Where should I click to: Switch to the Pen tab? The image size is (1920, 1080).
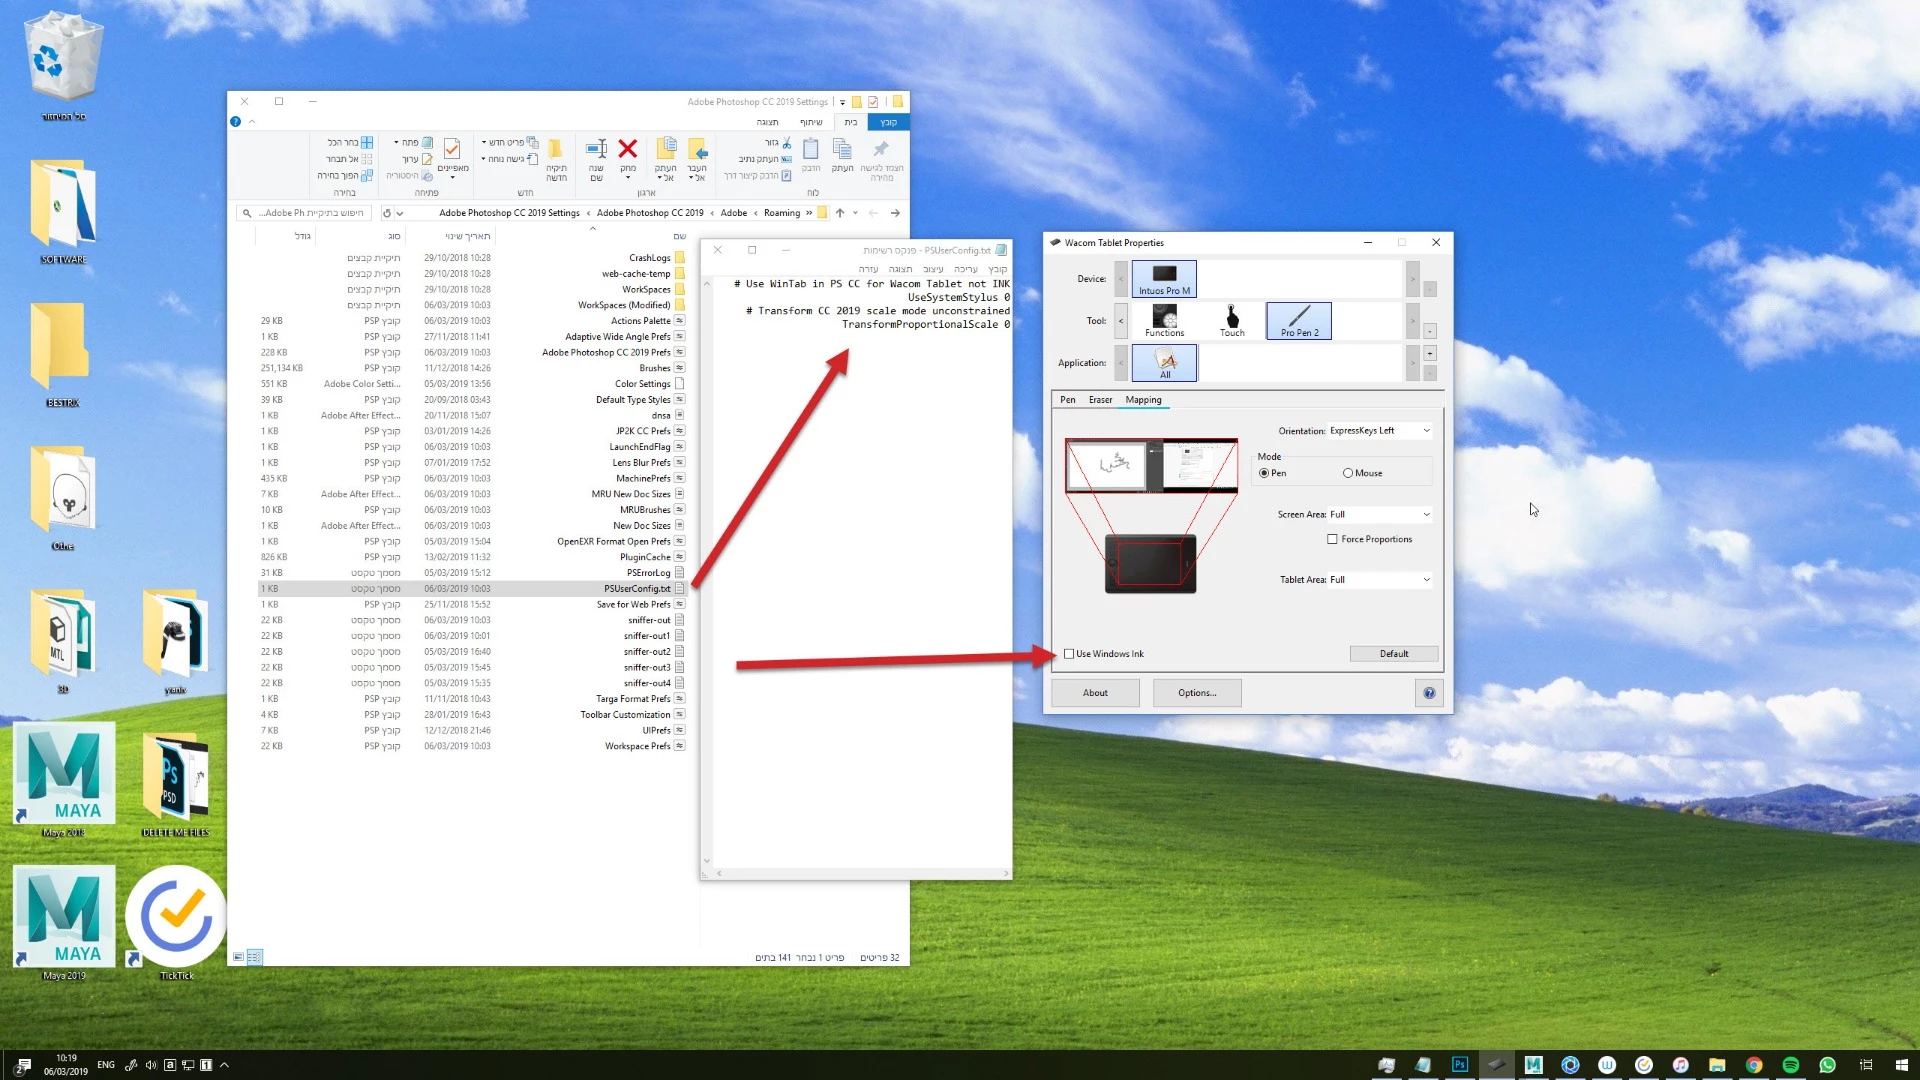pos(1067,400)
